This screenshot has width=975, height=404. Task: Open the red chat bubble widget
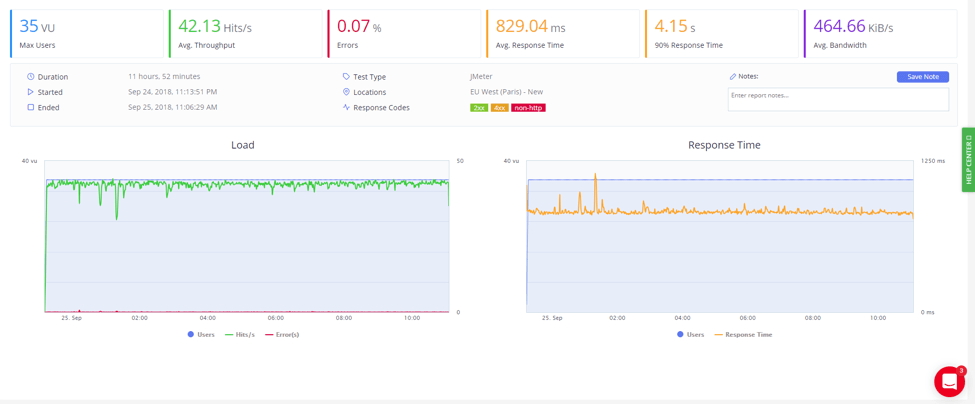(x=949, y=381)
